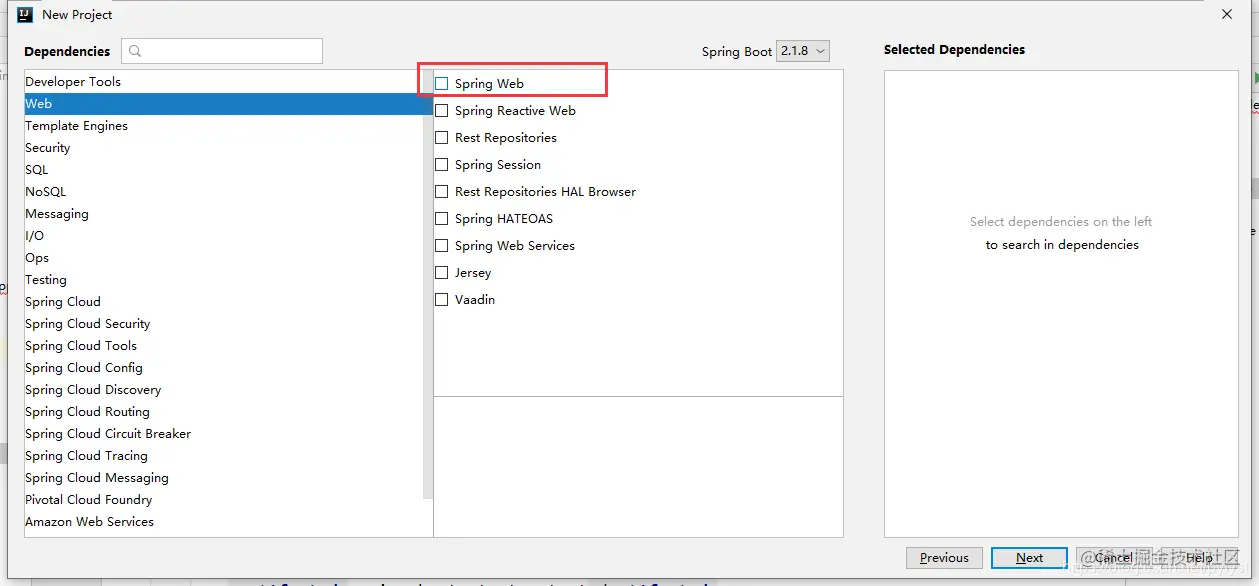Select Pivotal Cloud Foundry category
Screen dimensions: 1259x586
[x=224, y=500]
